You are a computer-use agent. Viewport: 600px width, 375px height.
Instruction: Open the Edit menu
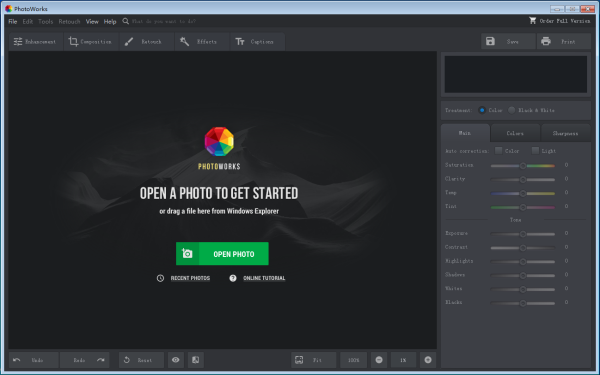point(28,21)
